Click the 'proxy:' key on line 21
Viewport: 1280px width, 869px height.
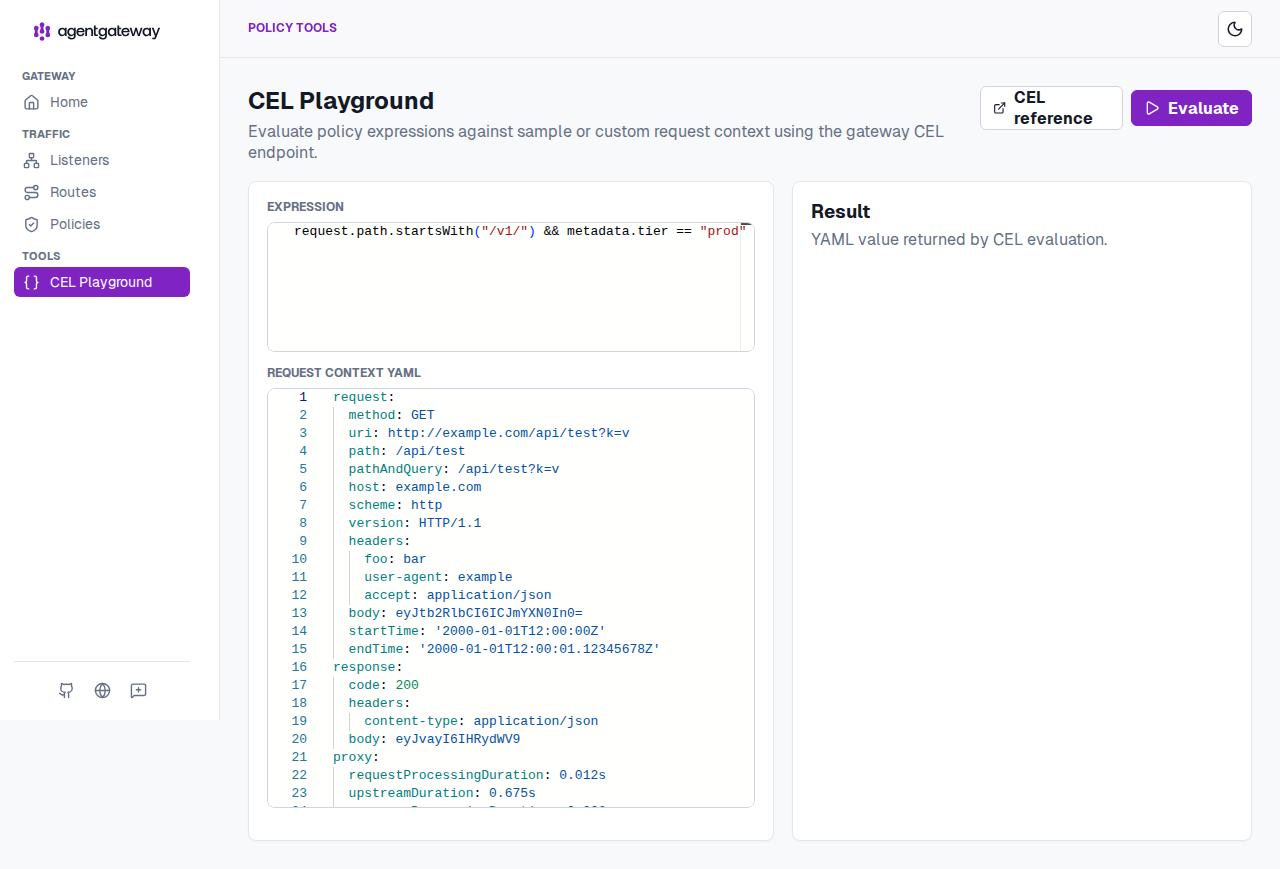(356, 757)
